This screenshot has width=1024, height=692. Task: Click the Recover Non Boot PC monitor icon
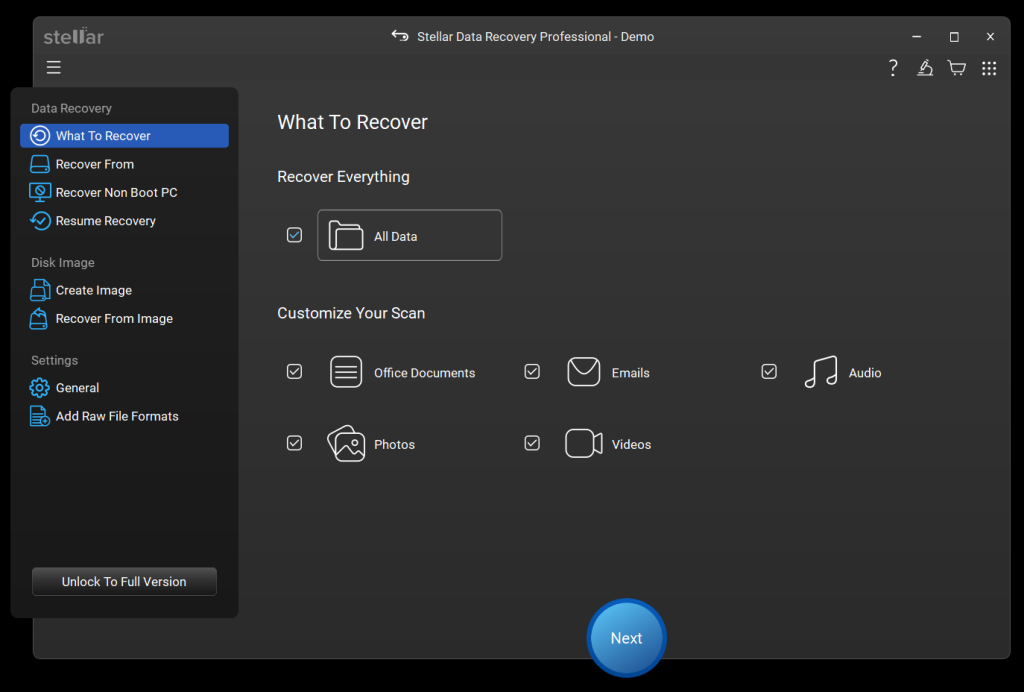pos(40,193)
